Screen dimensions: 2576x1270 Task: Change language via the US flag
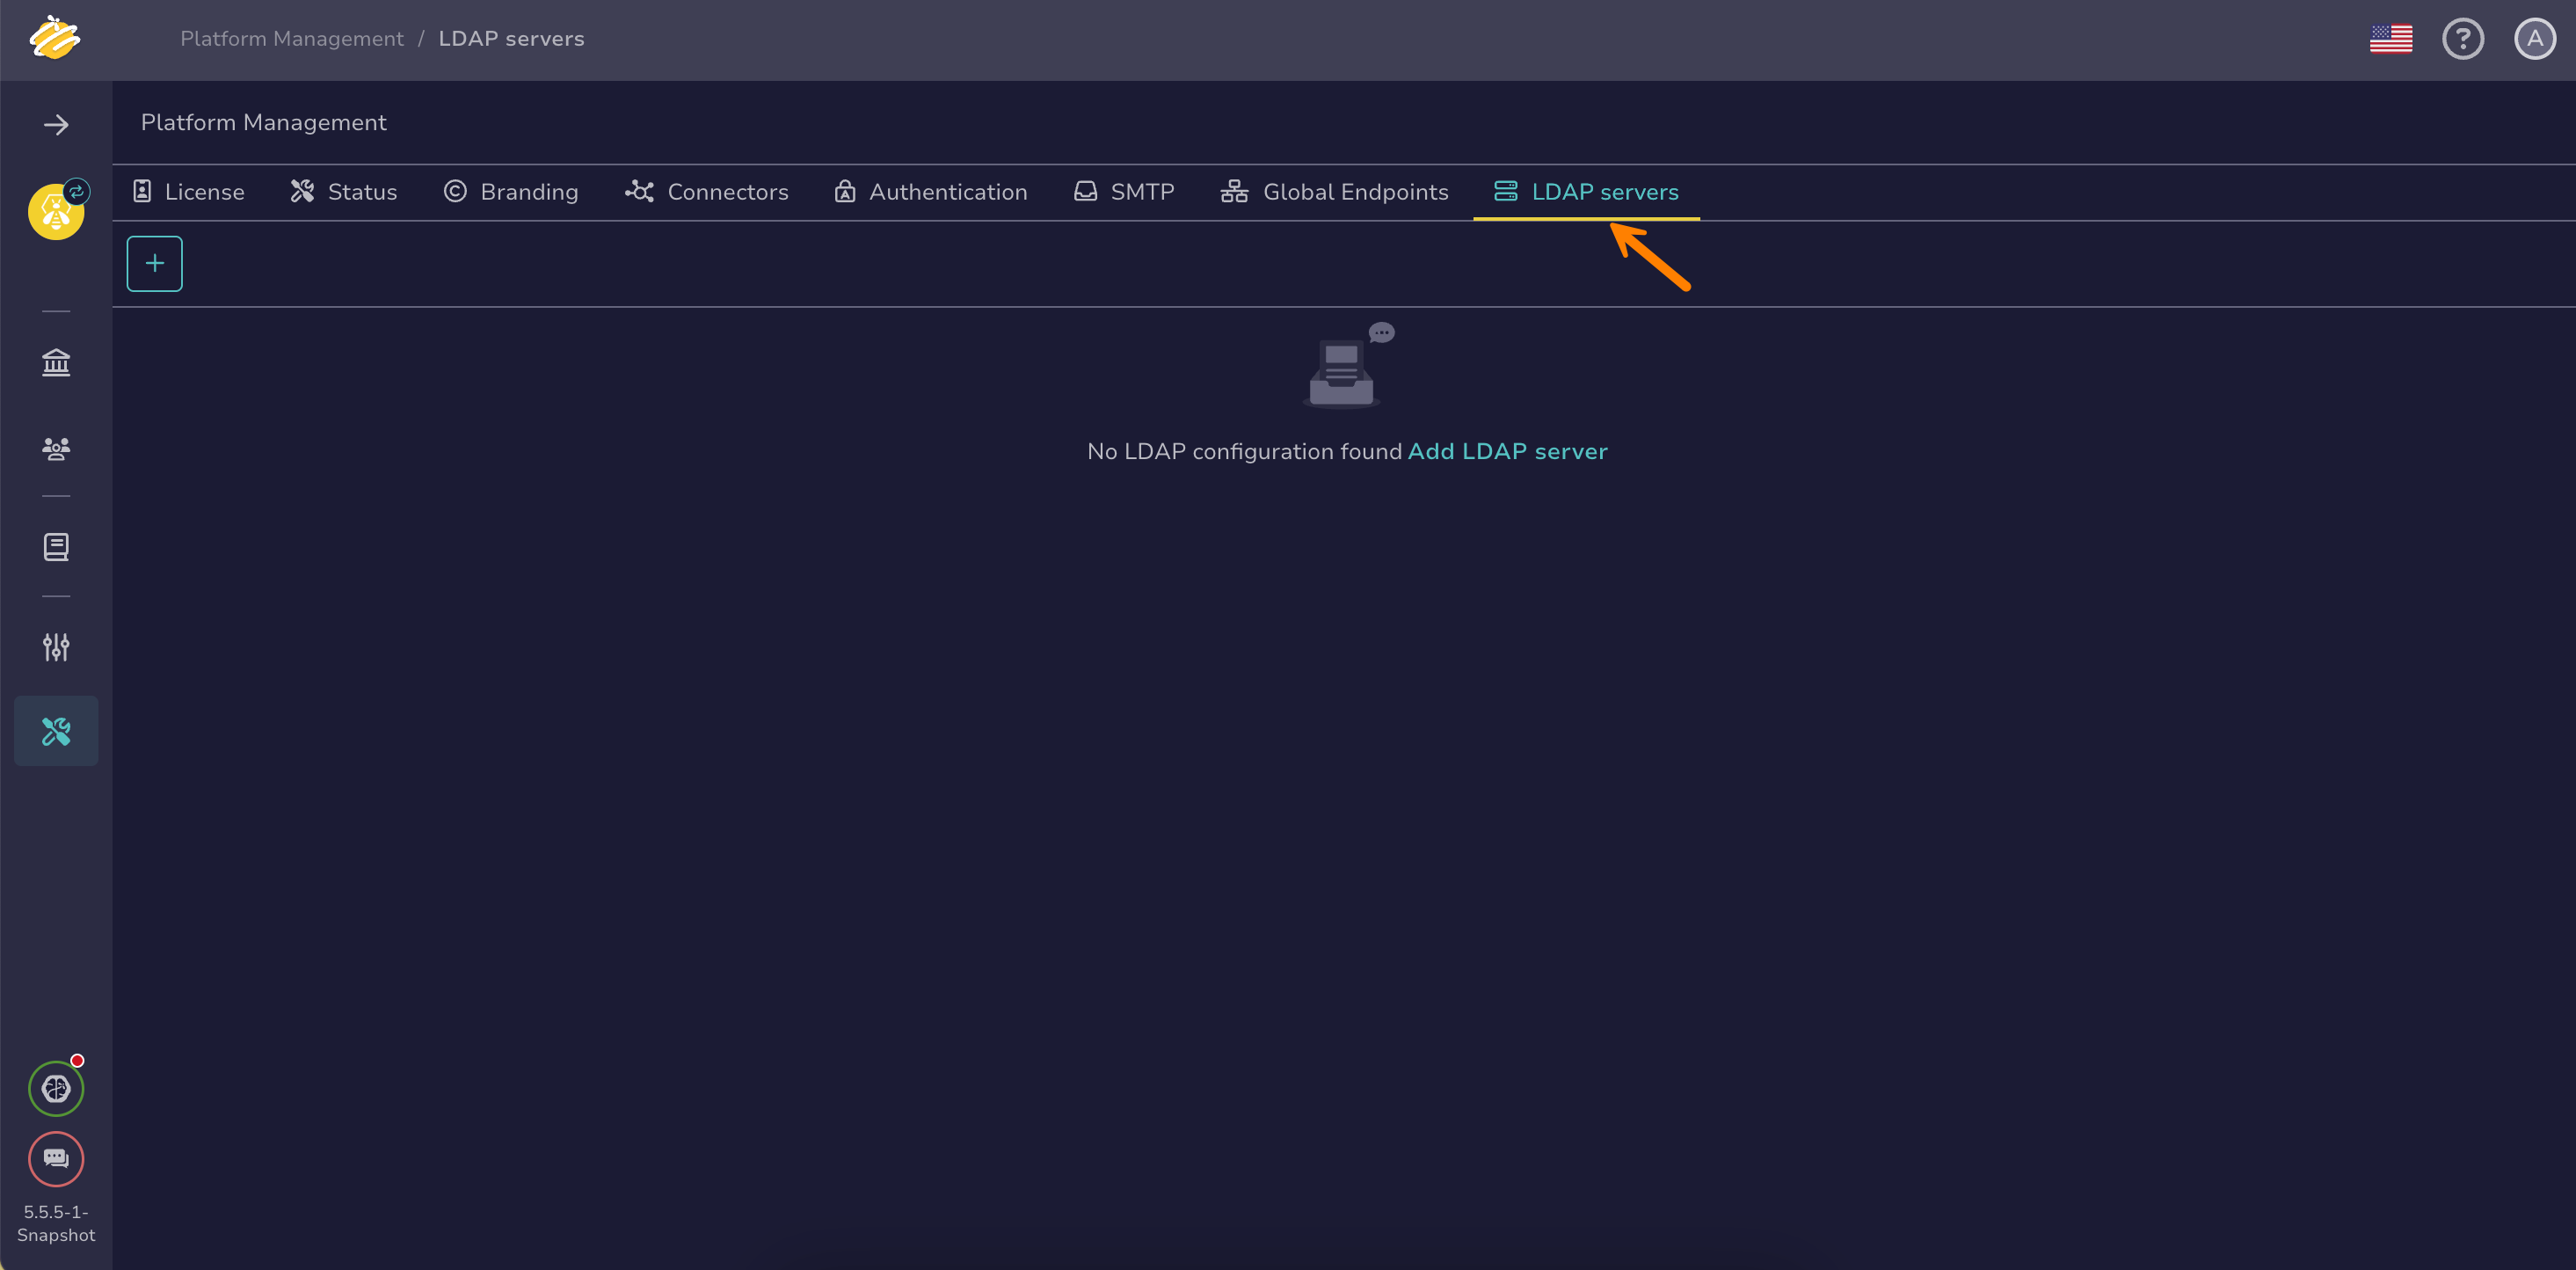2391,39
